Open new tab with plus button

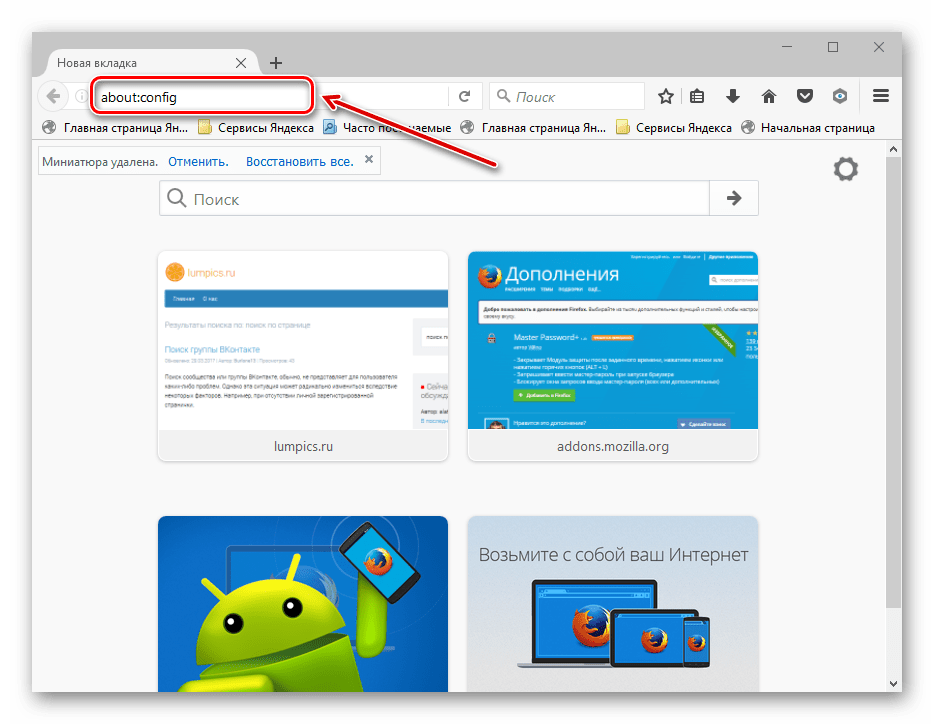pos(276,63)
